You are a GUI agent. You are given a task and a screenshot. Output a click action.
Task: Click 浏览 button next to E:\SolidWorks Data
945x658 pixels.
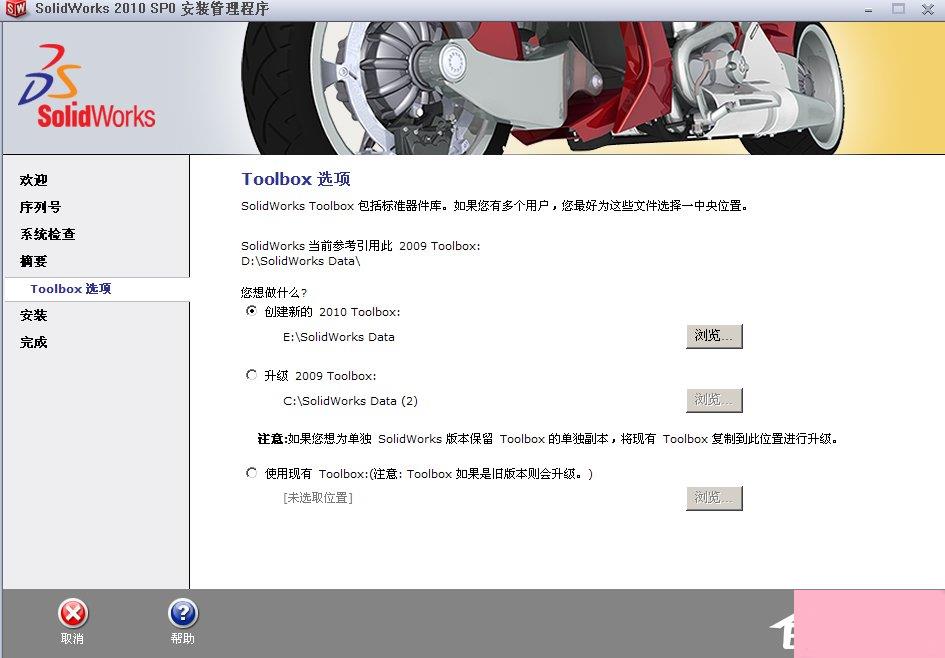click(x=714, y=336)
